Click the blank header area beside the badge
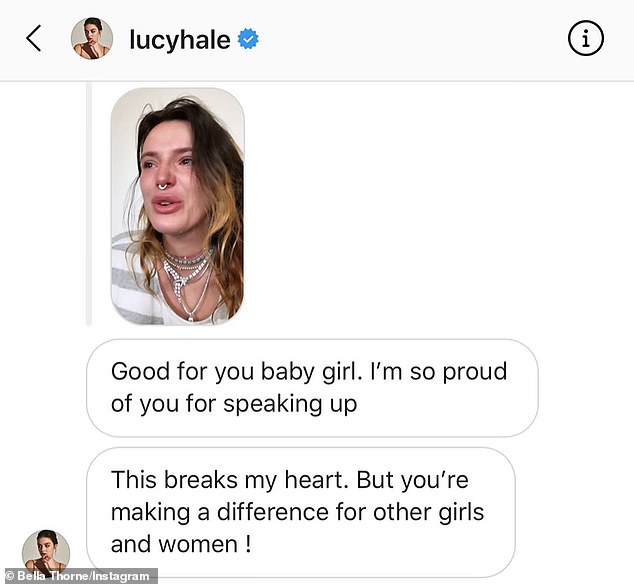This screenshot has height=584, width=634. click(400, 40)
